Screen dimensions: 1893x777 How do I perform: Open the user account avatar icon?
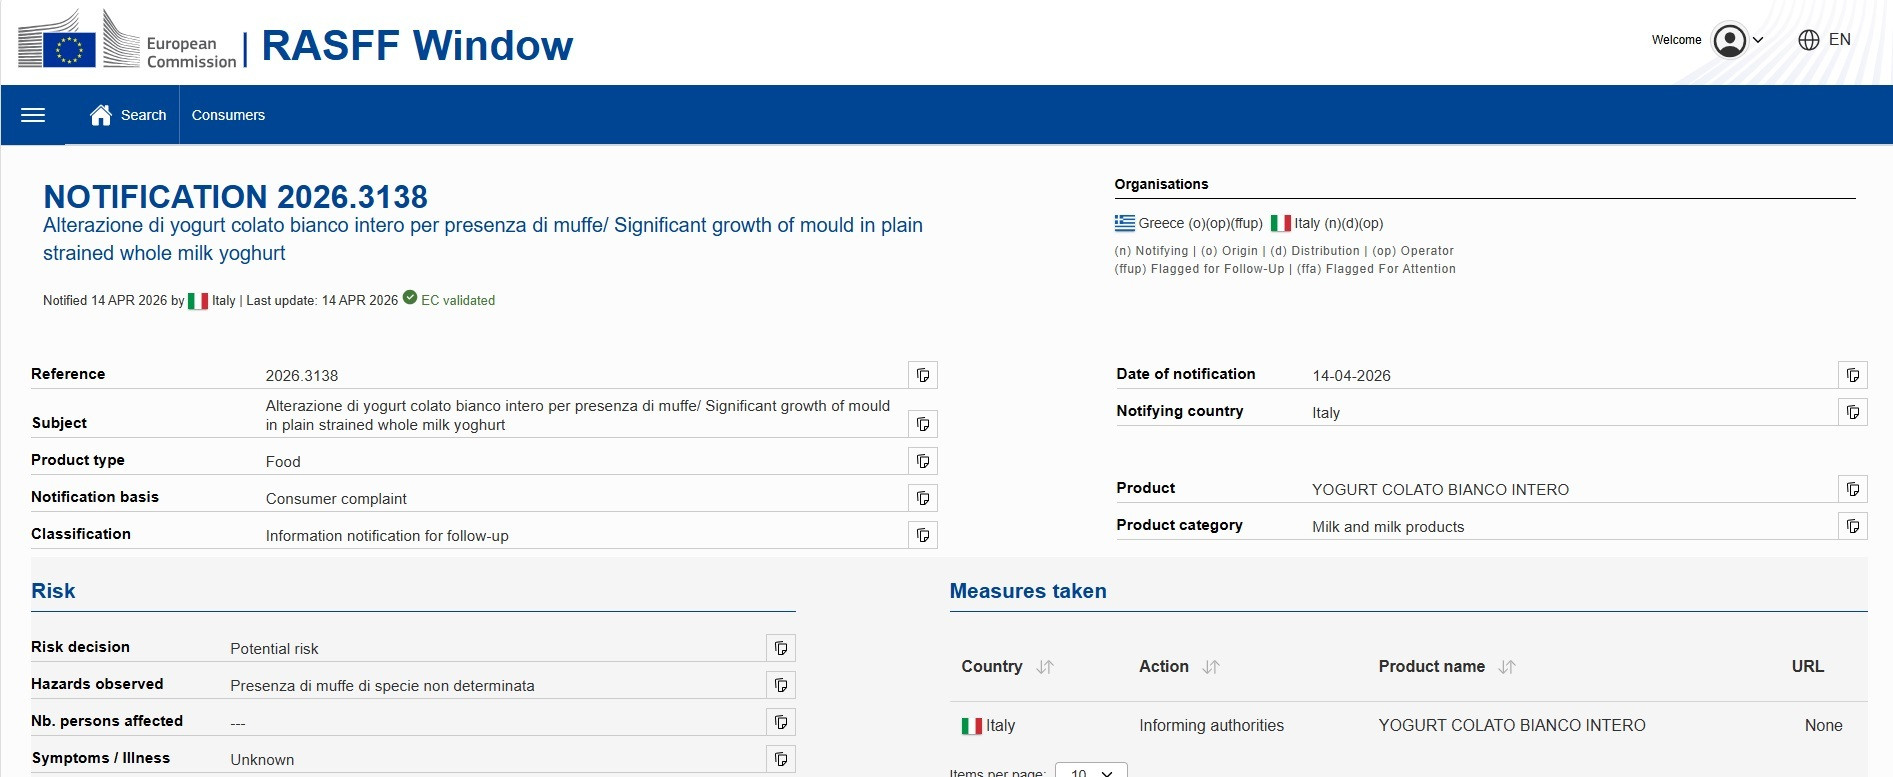coord(1730,40)
